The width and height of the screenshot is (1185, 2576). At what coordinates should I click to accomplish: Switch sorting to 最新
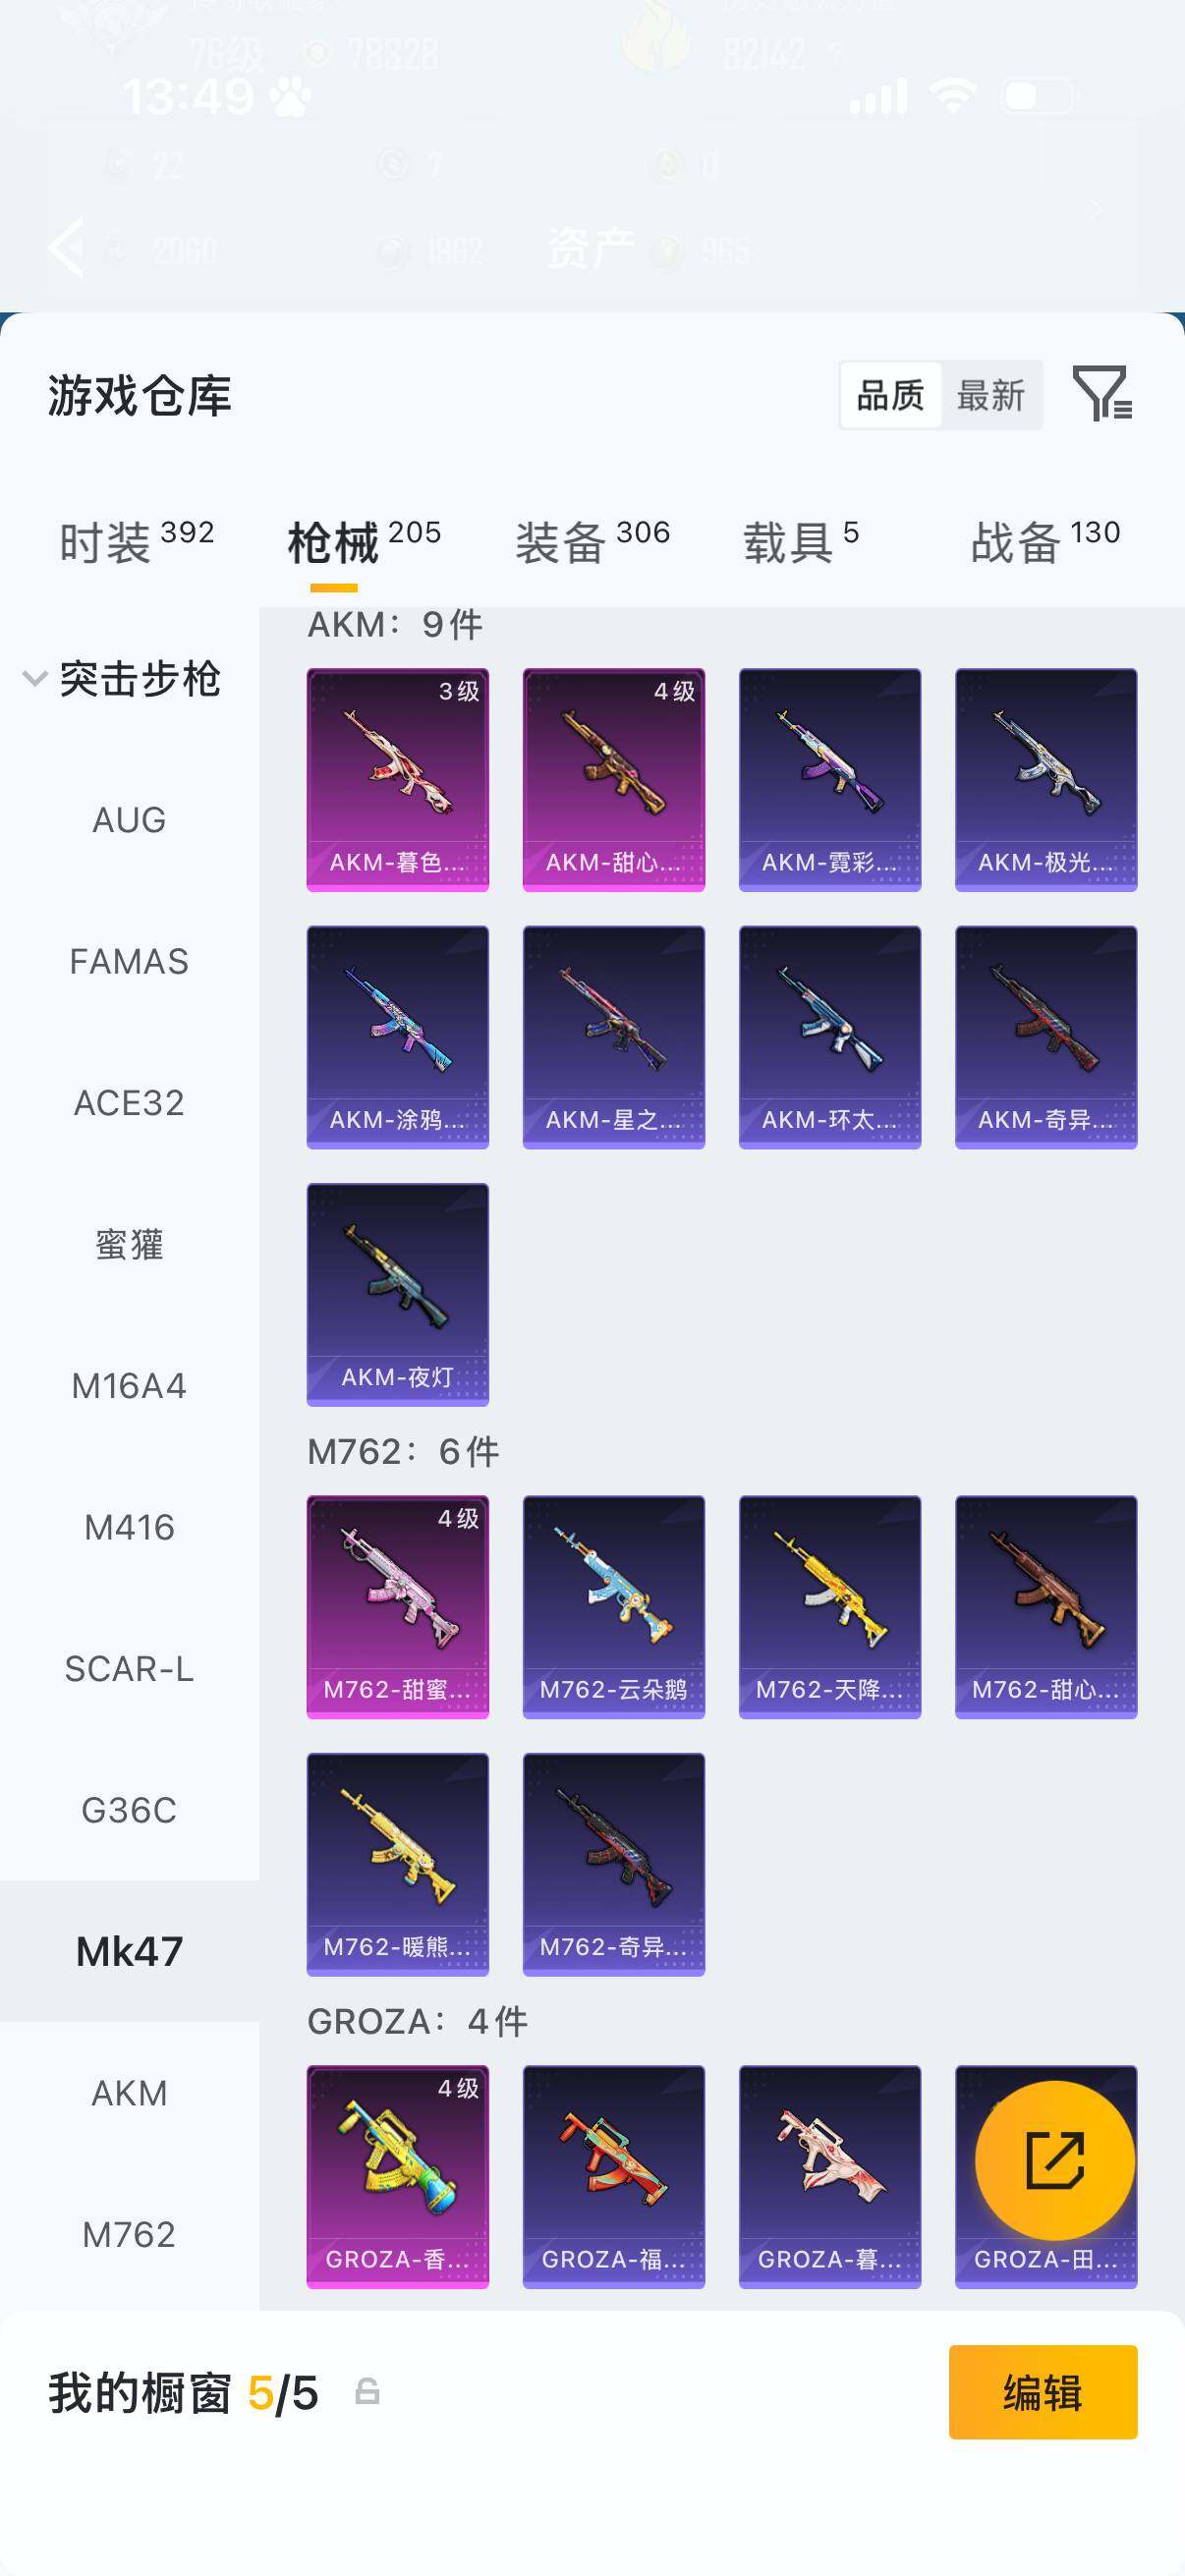tap(990, 395)
